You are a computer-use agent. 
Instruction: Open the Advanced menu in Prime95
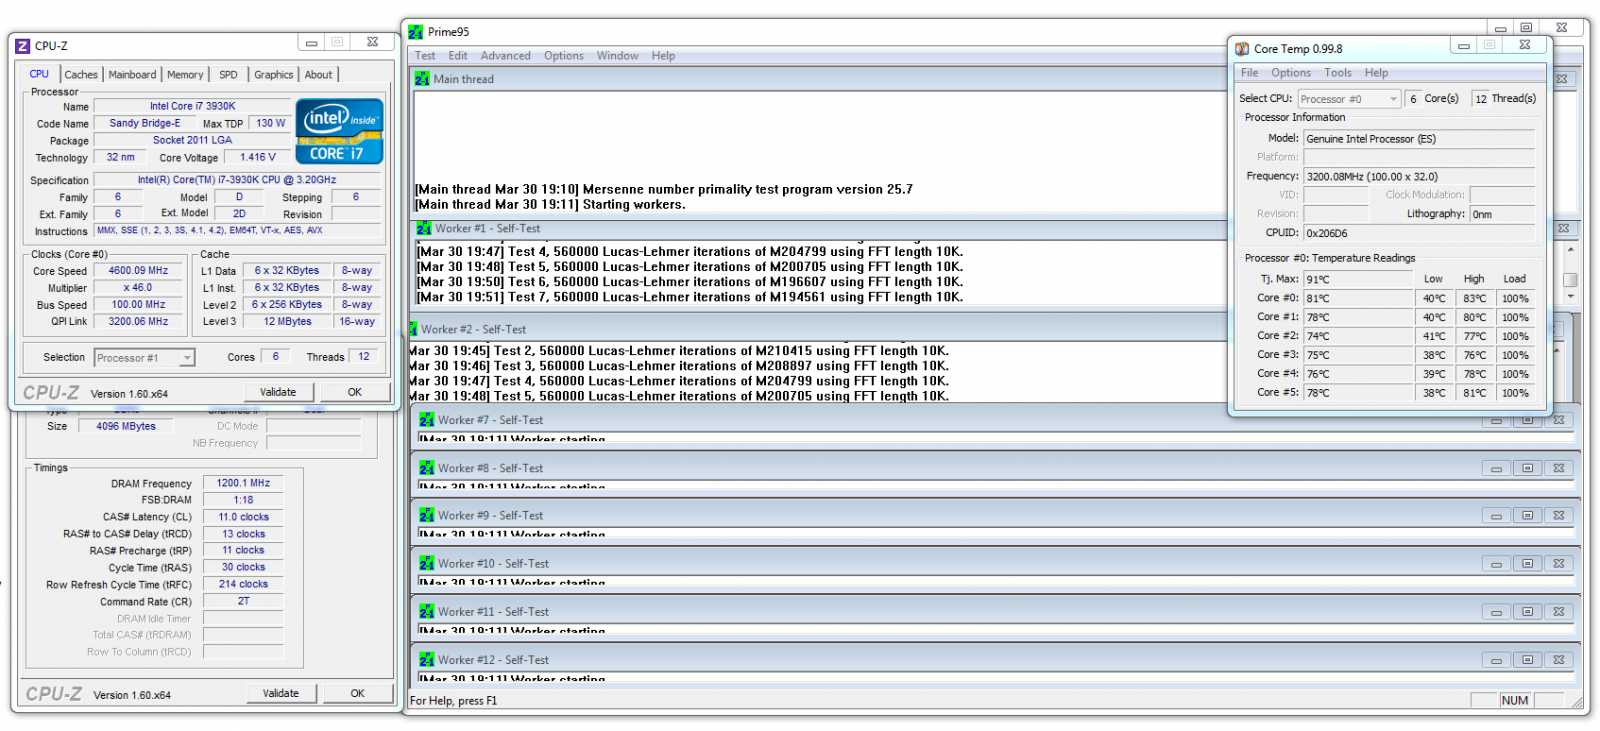[x=505, y=56]
